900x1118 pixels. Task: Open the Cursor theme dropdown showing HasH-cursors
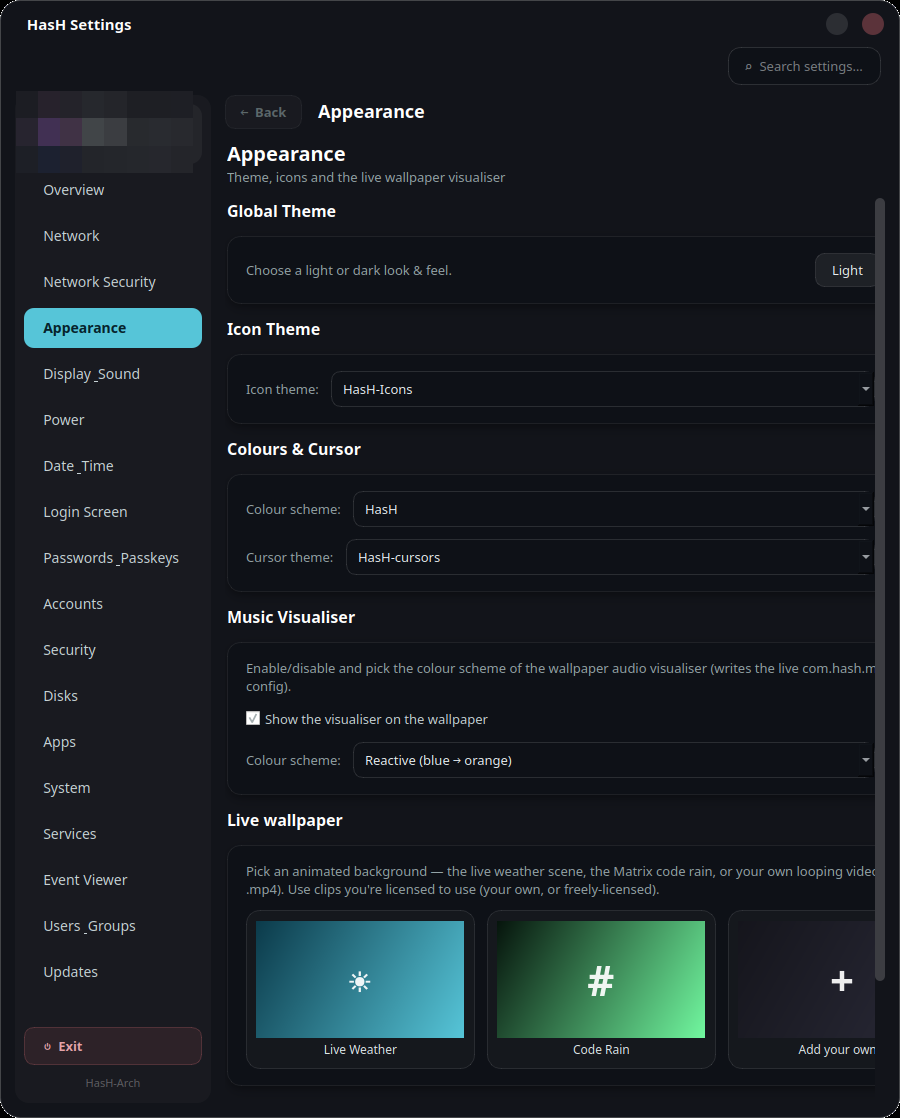(609, 557)
